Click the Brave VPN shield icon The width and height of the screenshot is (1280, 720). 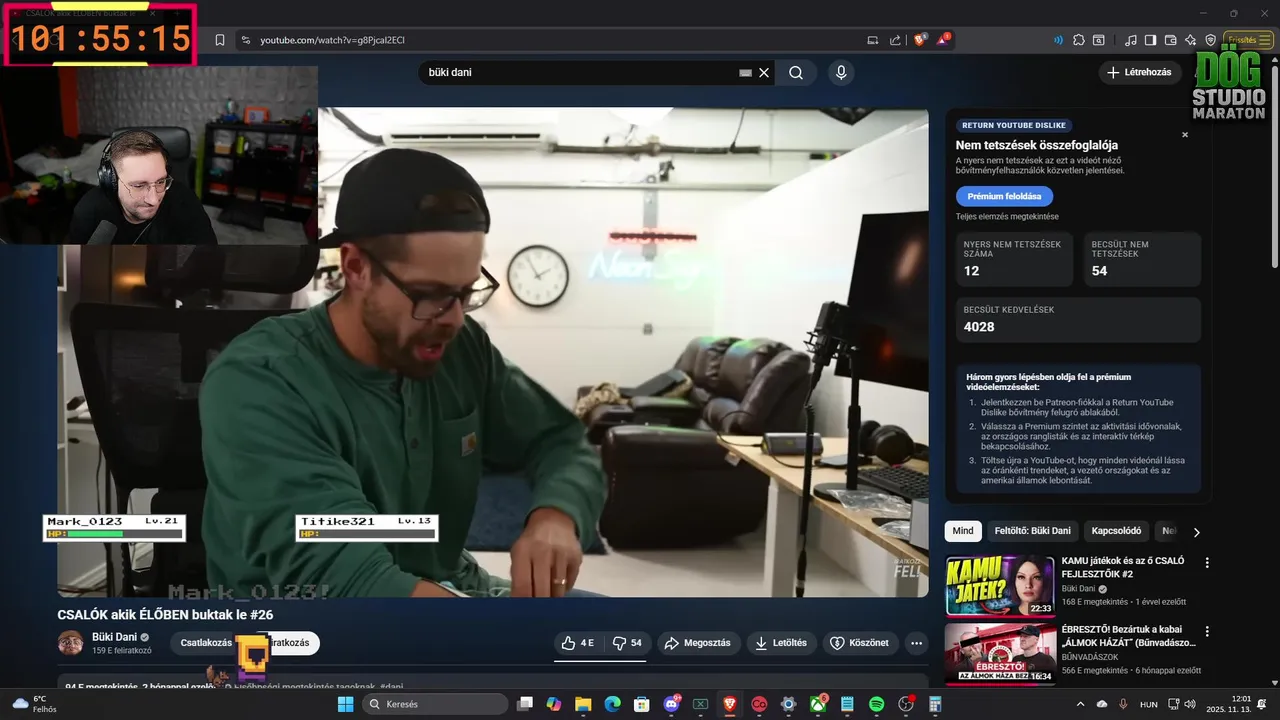(1210, 40)
